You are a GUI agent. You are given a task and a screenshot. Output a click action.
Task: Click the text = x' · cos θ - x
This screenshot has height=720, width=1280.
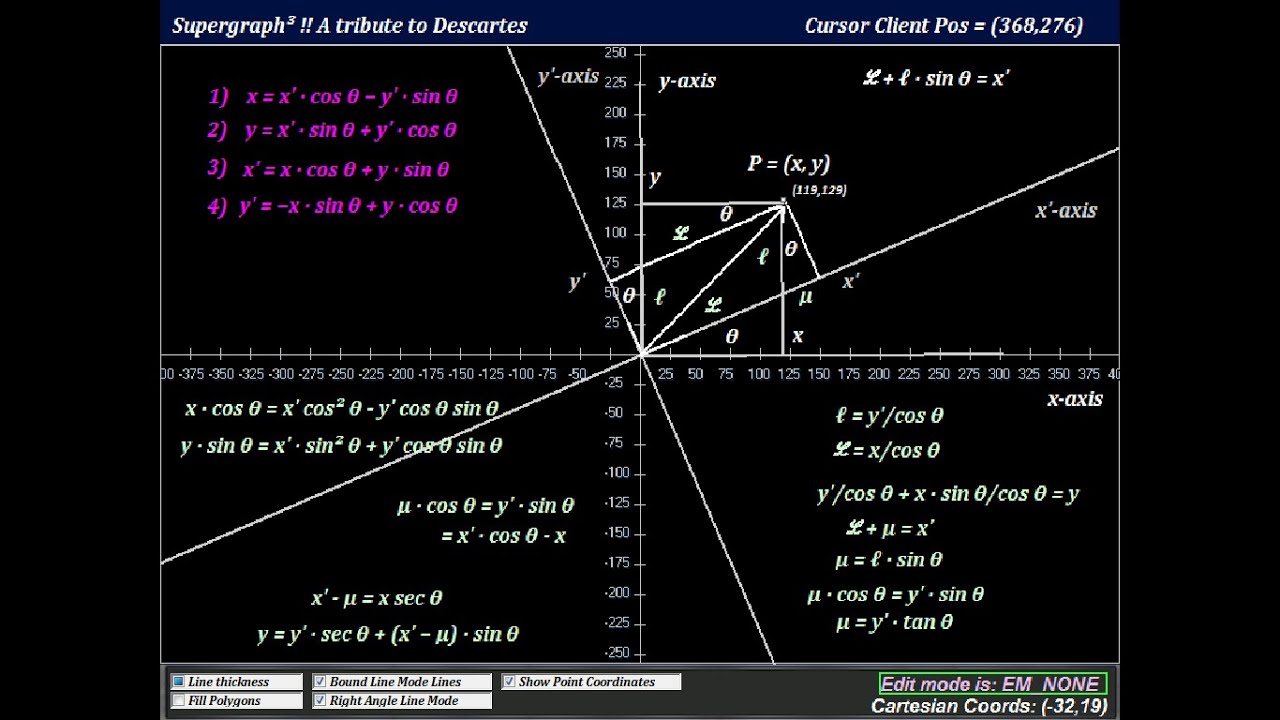(504, 536)
